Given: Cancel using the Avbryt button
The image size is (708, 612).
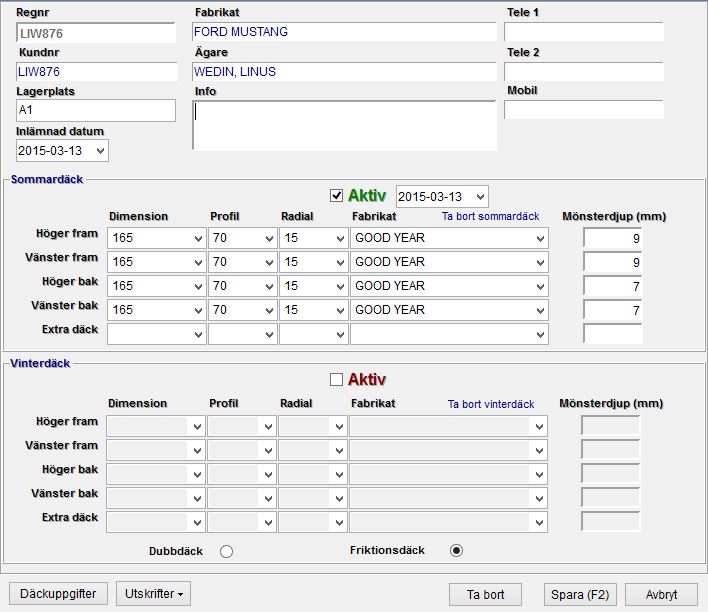Looking at the screenshot, I should [661, 594].
